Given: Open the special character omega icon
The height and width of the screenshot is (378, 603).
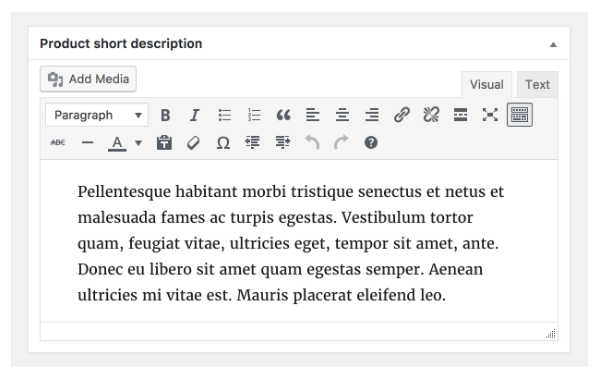Looking at the screenshot, I should click(x=223, y=143).
